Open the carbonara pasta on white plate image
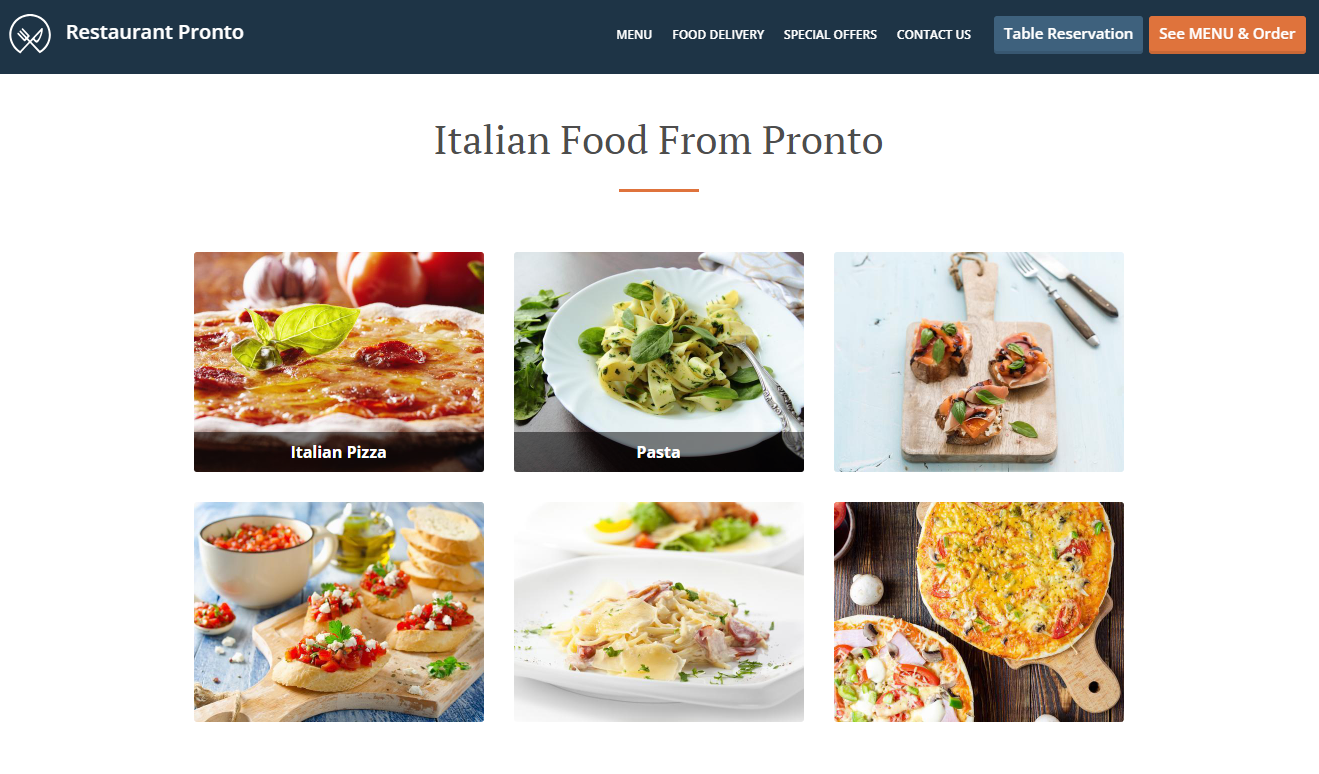This screenshot has width=1319, height=774. 659,612
